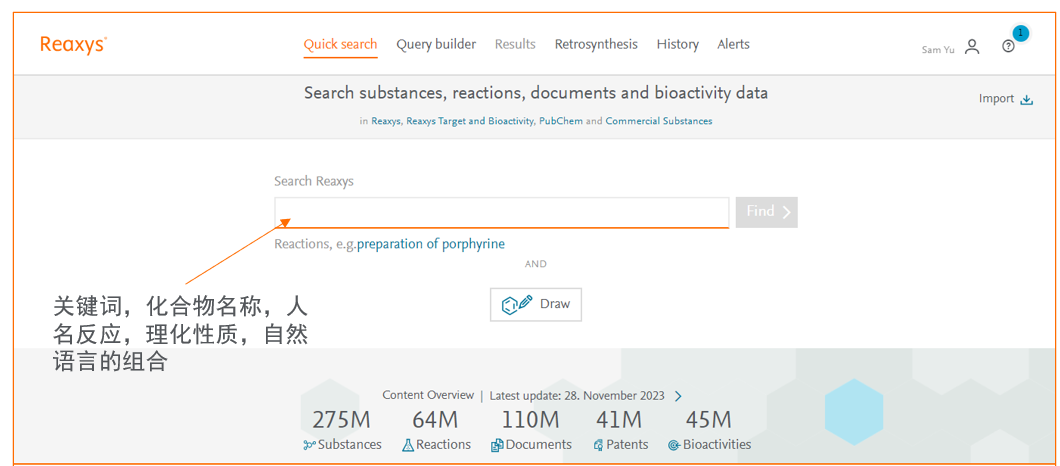Open the help question mark icon
Image resolution: width=1060 pixels, height=466 pixels.
pyautogui.click(x=1008, y=47)
